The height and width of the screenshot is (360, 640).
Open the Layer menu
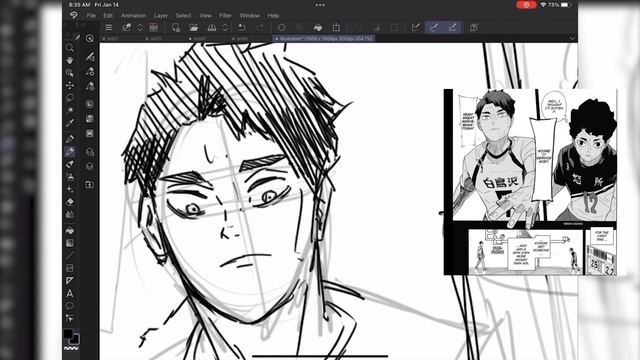pyautogui.click(x=160, y=16)
